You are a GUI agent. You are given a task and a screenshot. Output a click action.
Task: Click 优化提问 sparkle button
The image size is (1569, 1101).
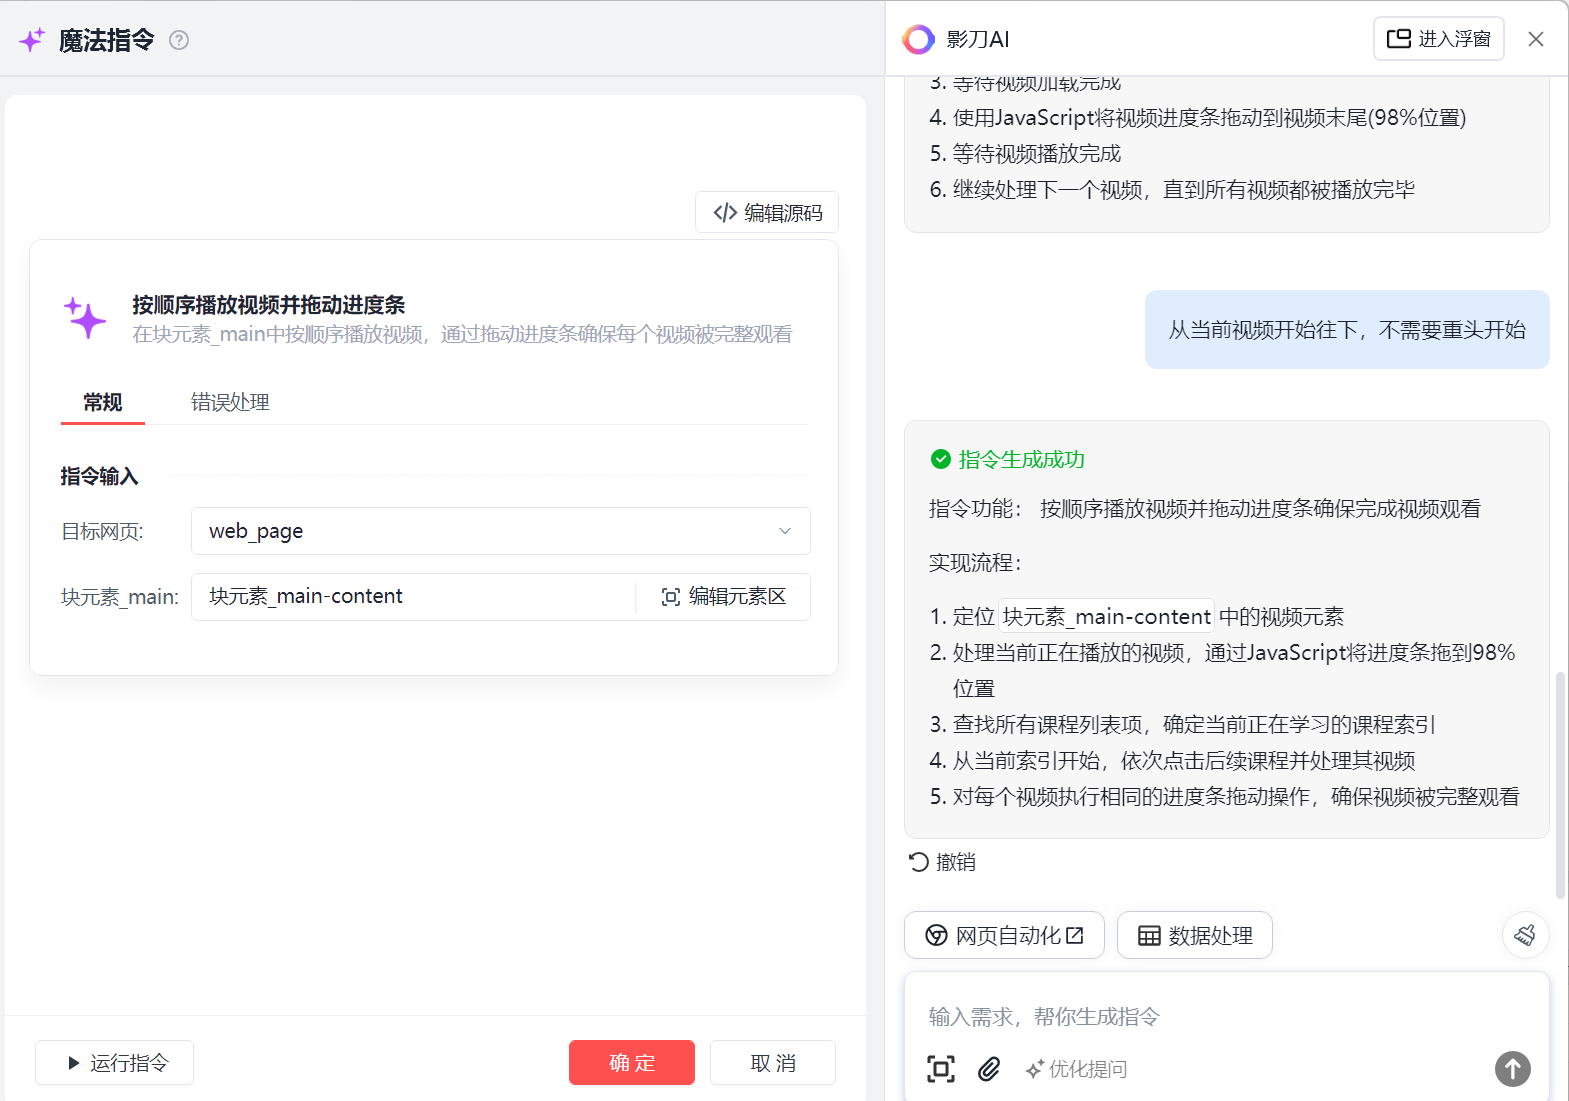point(1076,1069)
